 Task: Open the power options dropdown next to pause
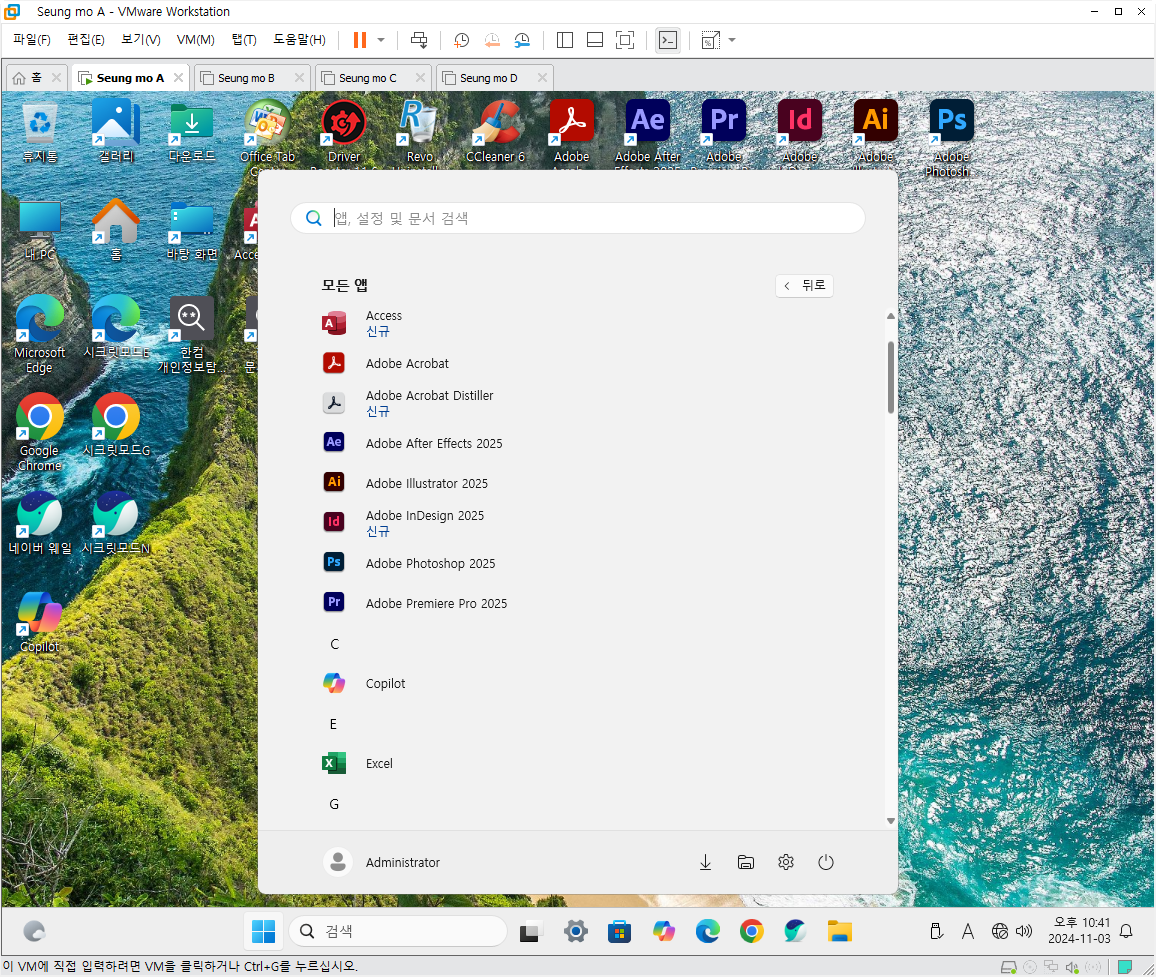coord(381,40)
